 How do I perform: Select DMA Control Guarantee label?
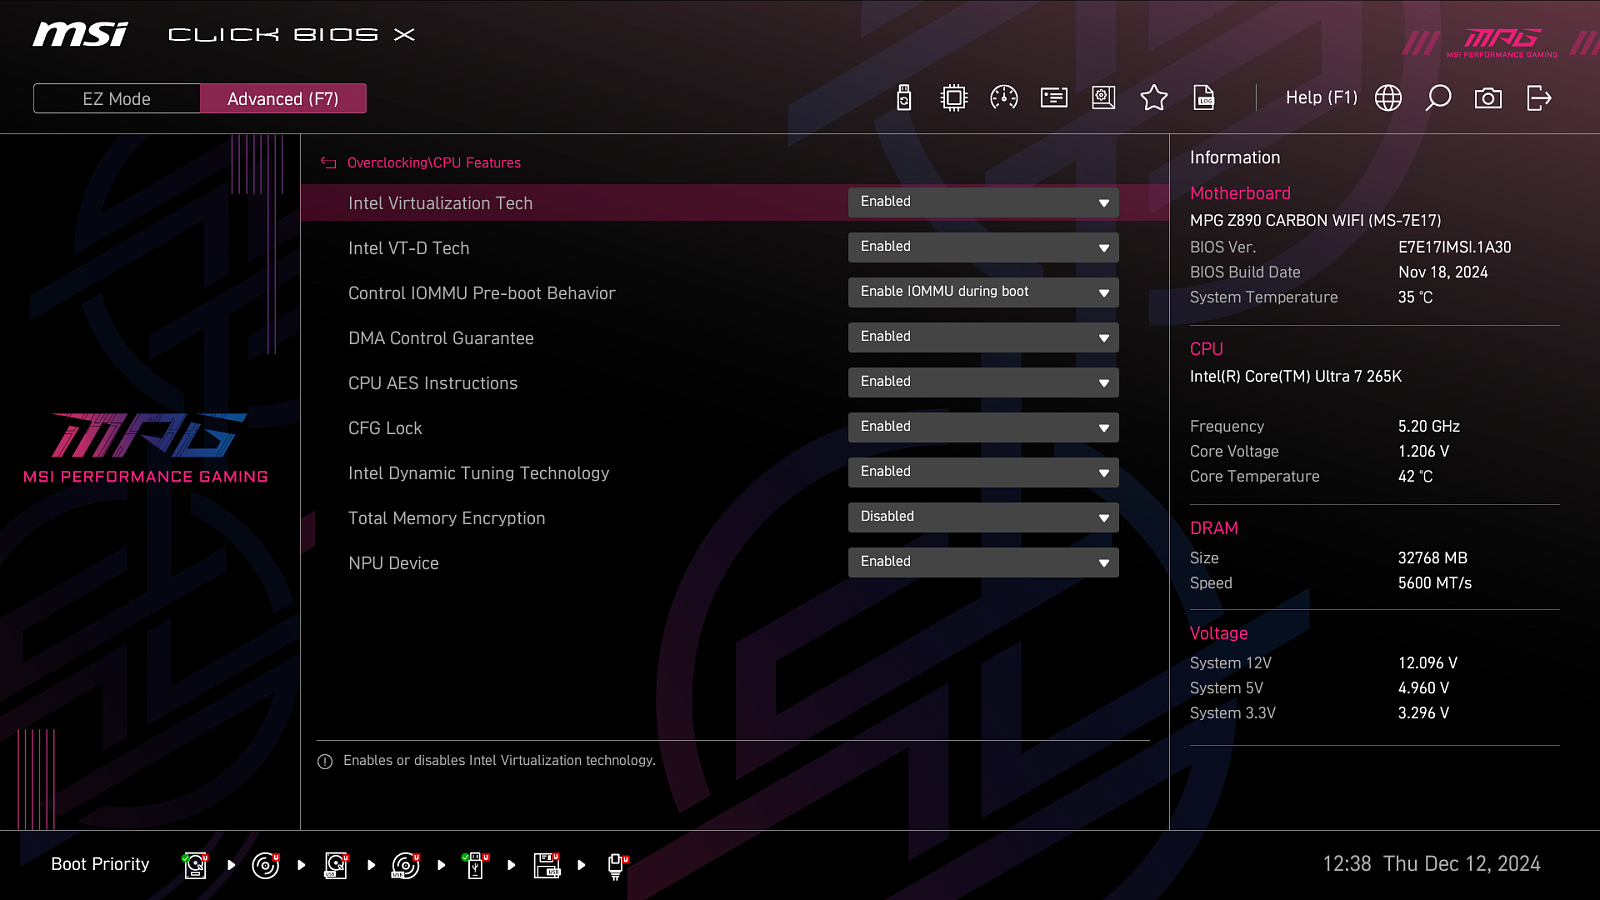pyautogui.click(x=441, y=338)
